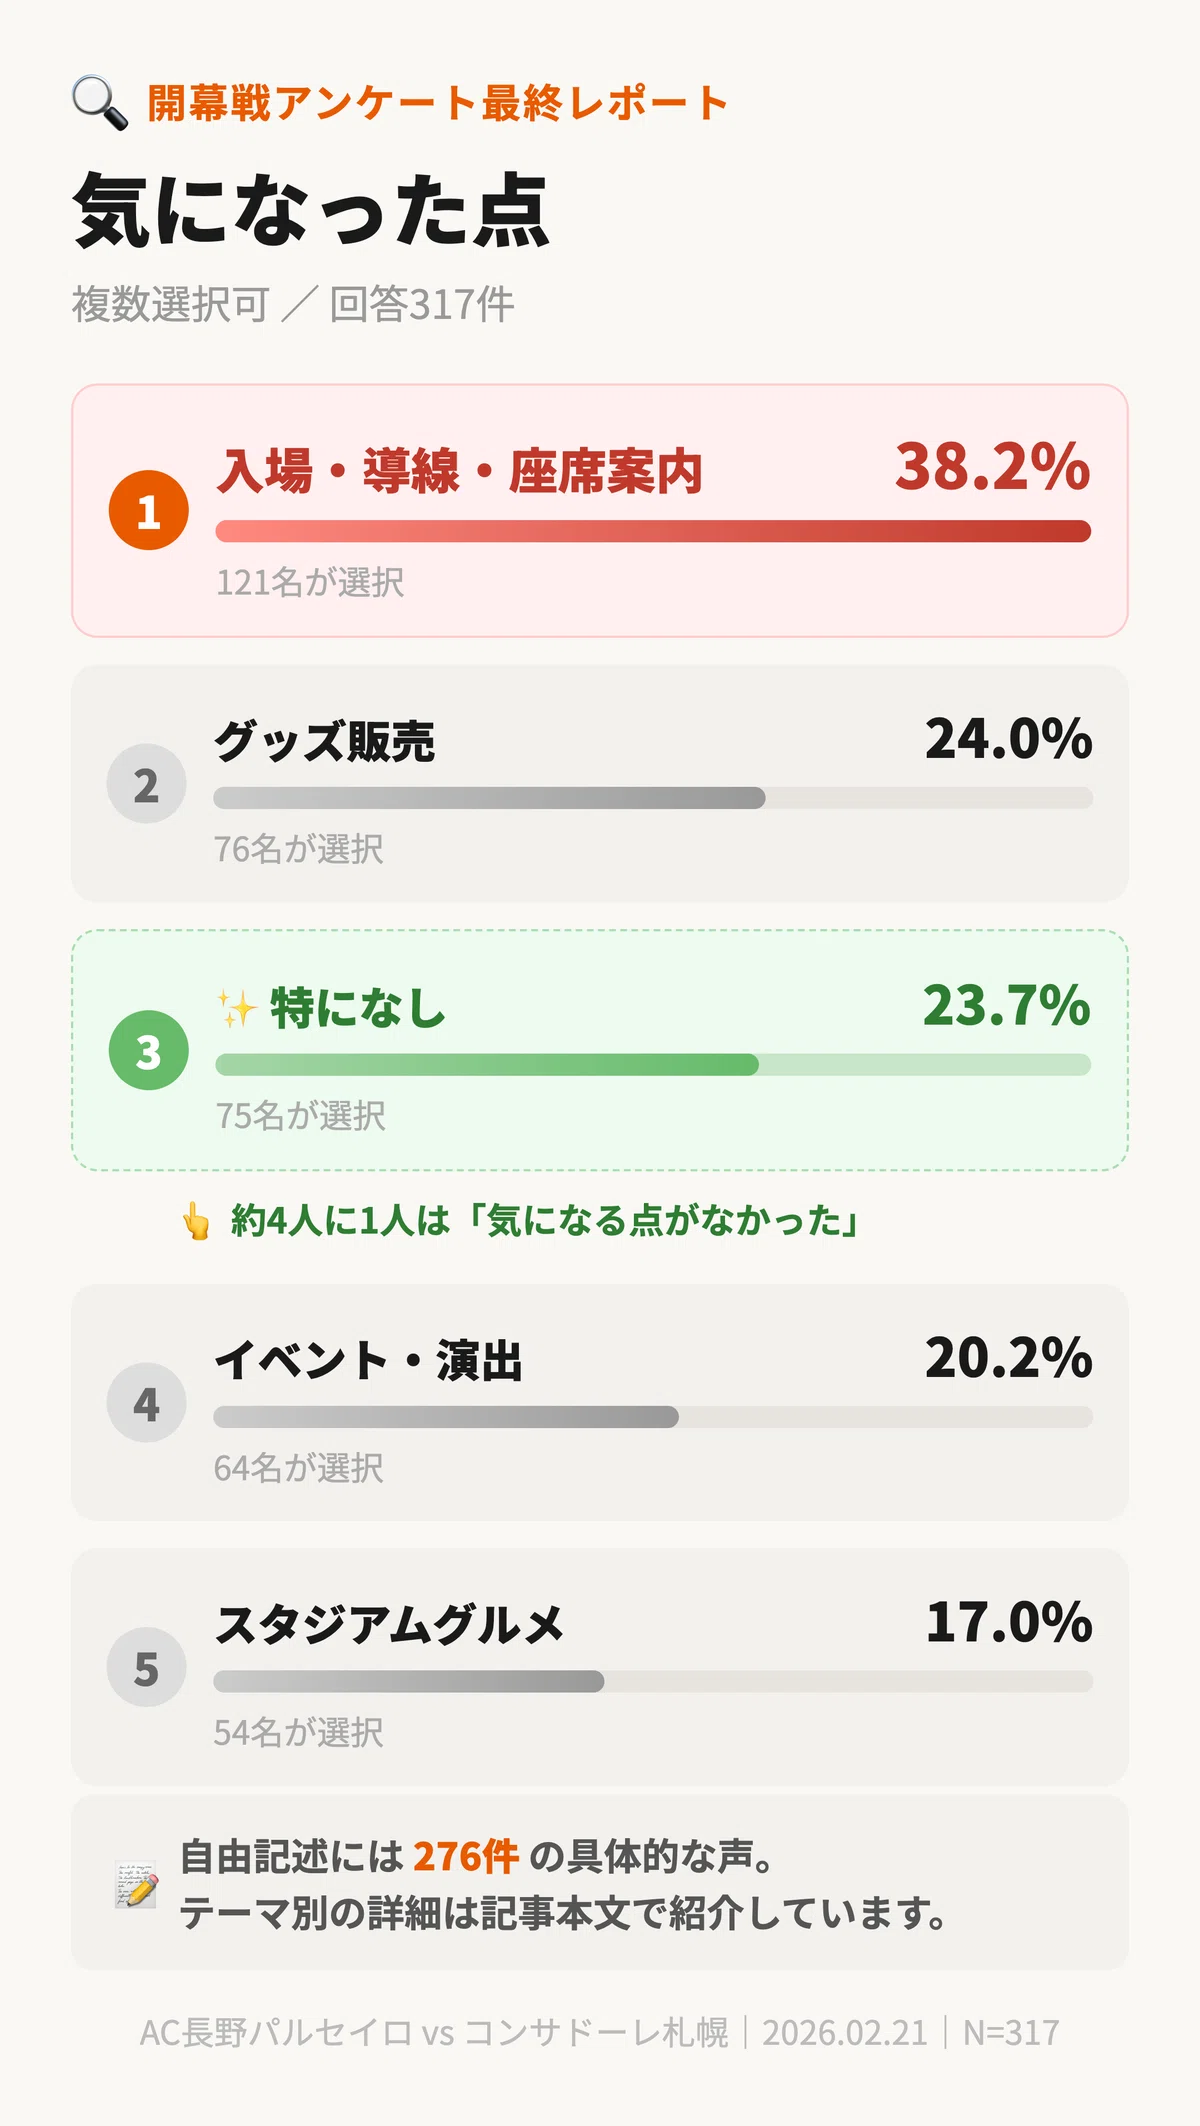Select the 入場・導線・座席案内 heading
Screen dimensions: 1200x2126
tap(460, 471)
